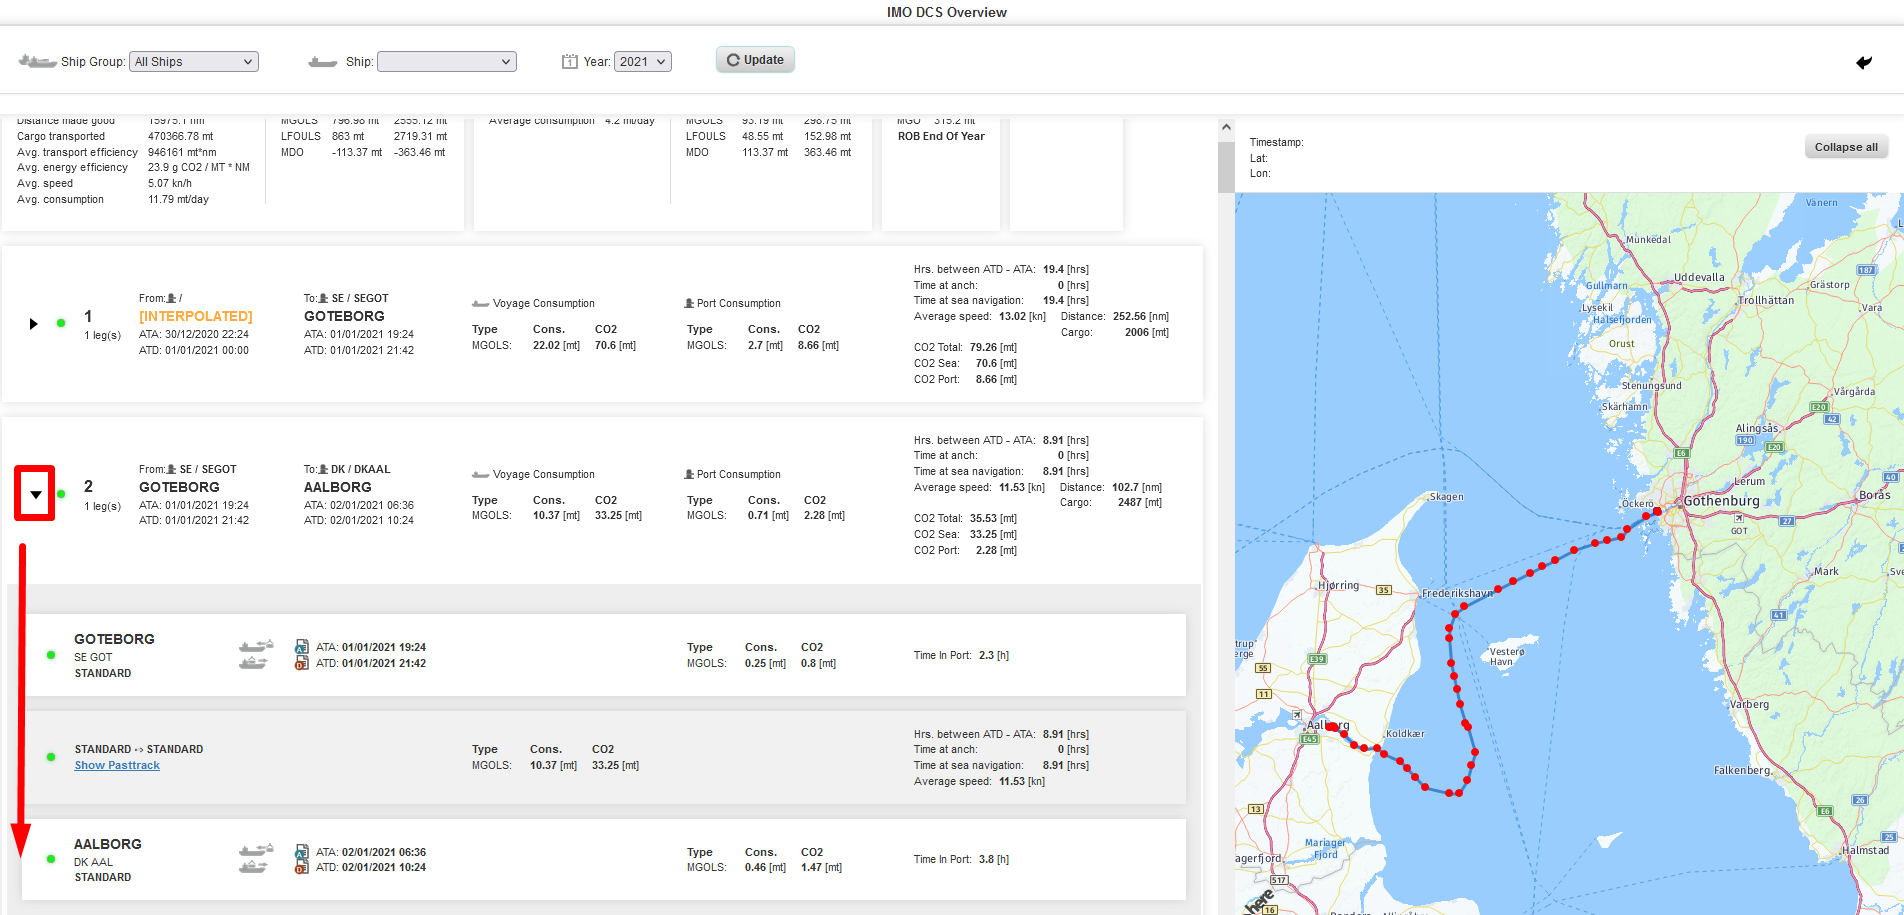
Task: Collapse voyage 2 with the down arrow
Action: [36, 494]
